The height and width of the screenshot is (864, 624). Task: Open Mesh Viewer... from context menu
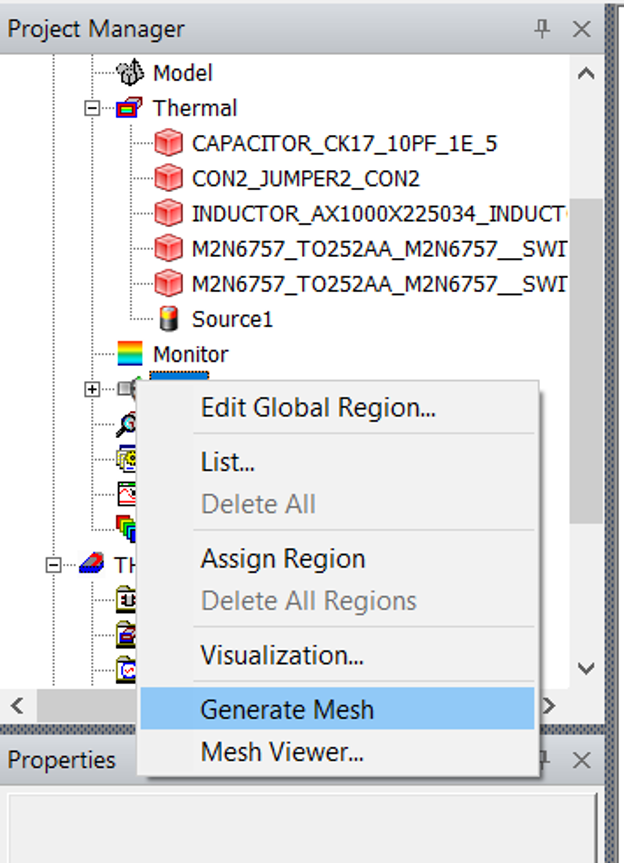tap(282, 752)
